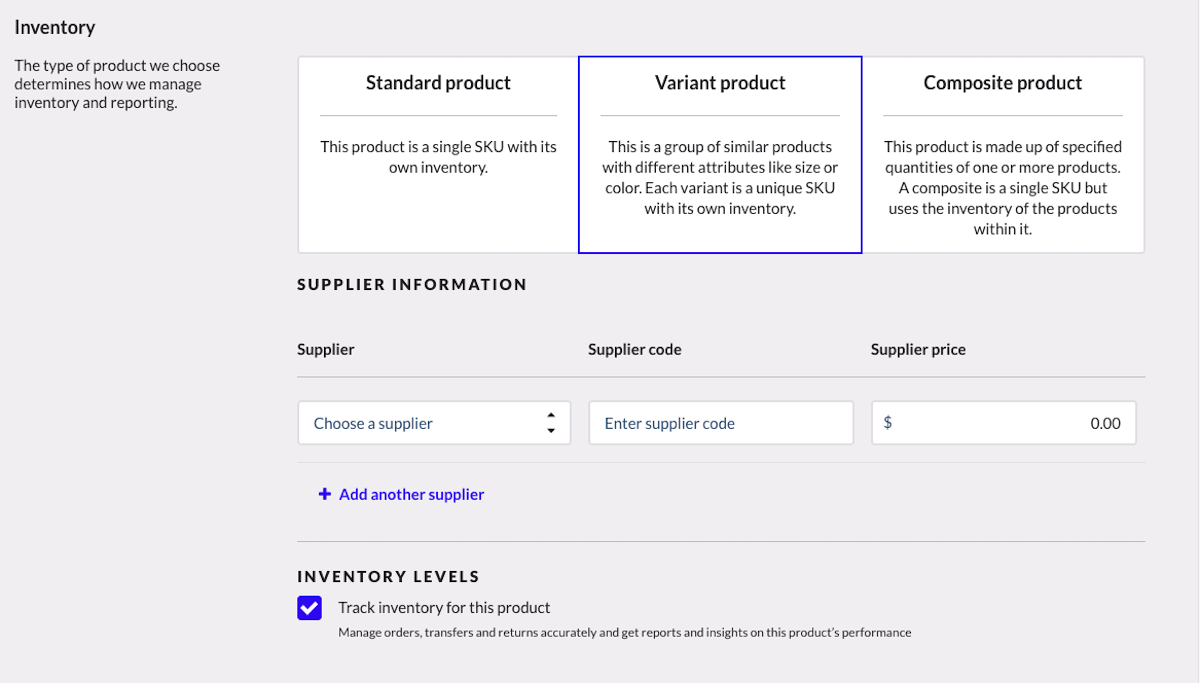Click the Inventory Levels heading
Image resolution: width=1200 pixels, height=683 pixels.
pos(388,577)
